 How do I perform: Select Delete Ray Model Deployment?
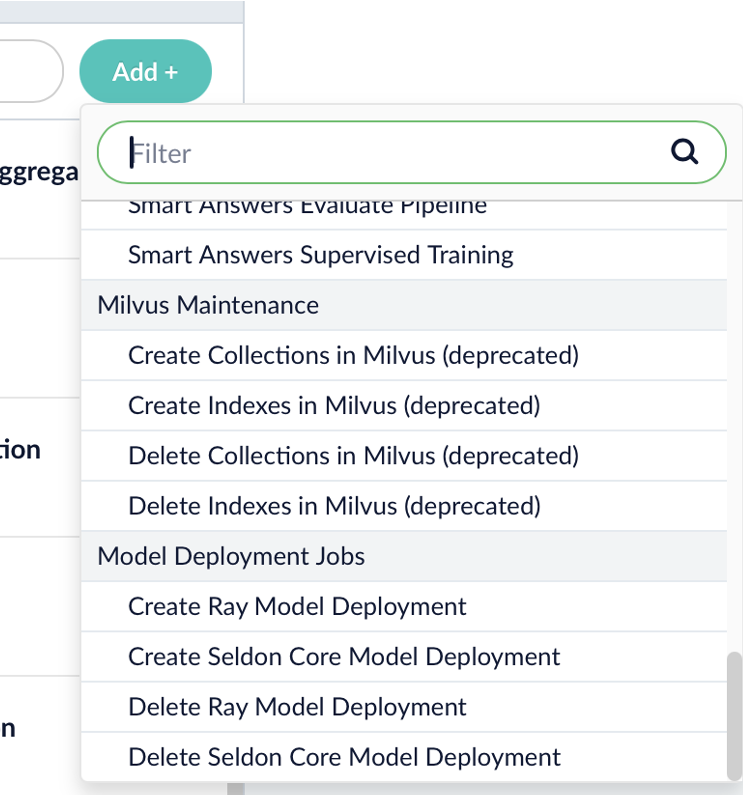(x=297, y=707)
